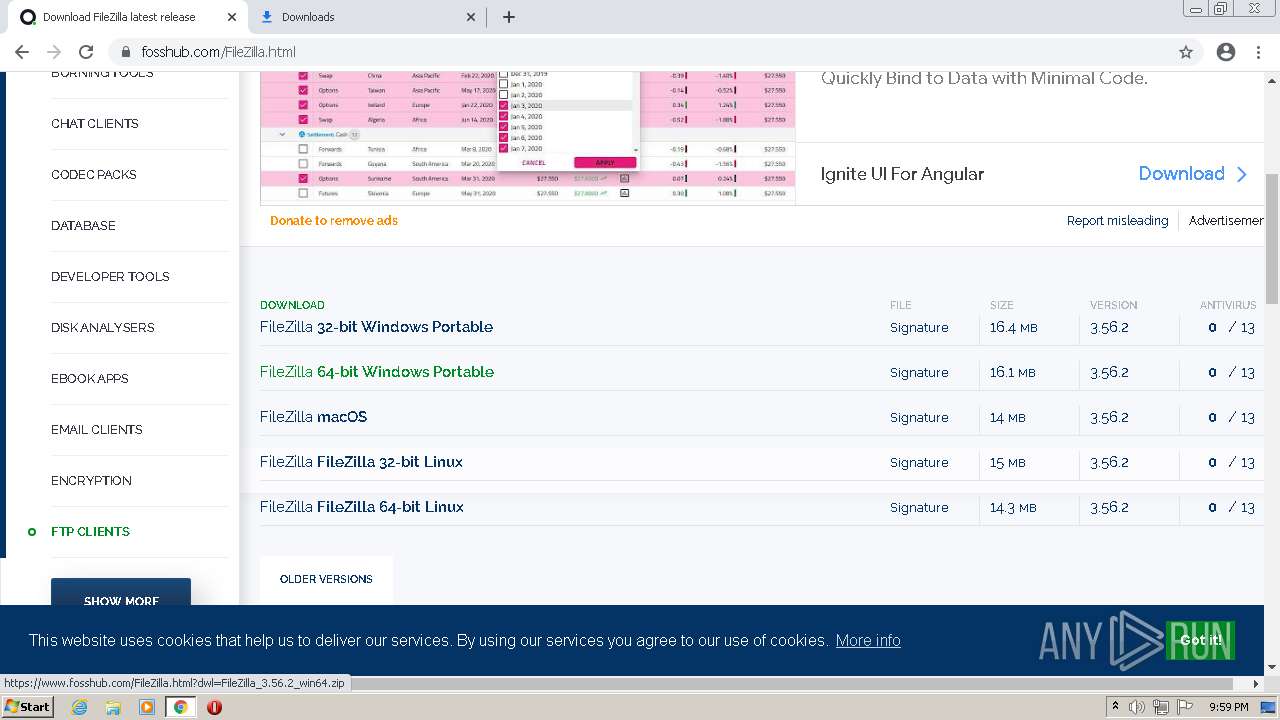Open Email Clients category
This screenshot has width=1280, height=720.
(x=97, y=430)
